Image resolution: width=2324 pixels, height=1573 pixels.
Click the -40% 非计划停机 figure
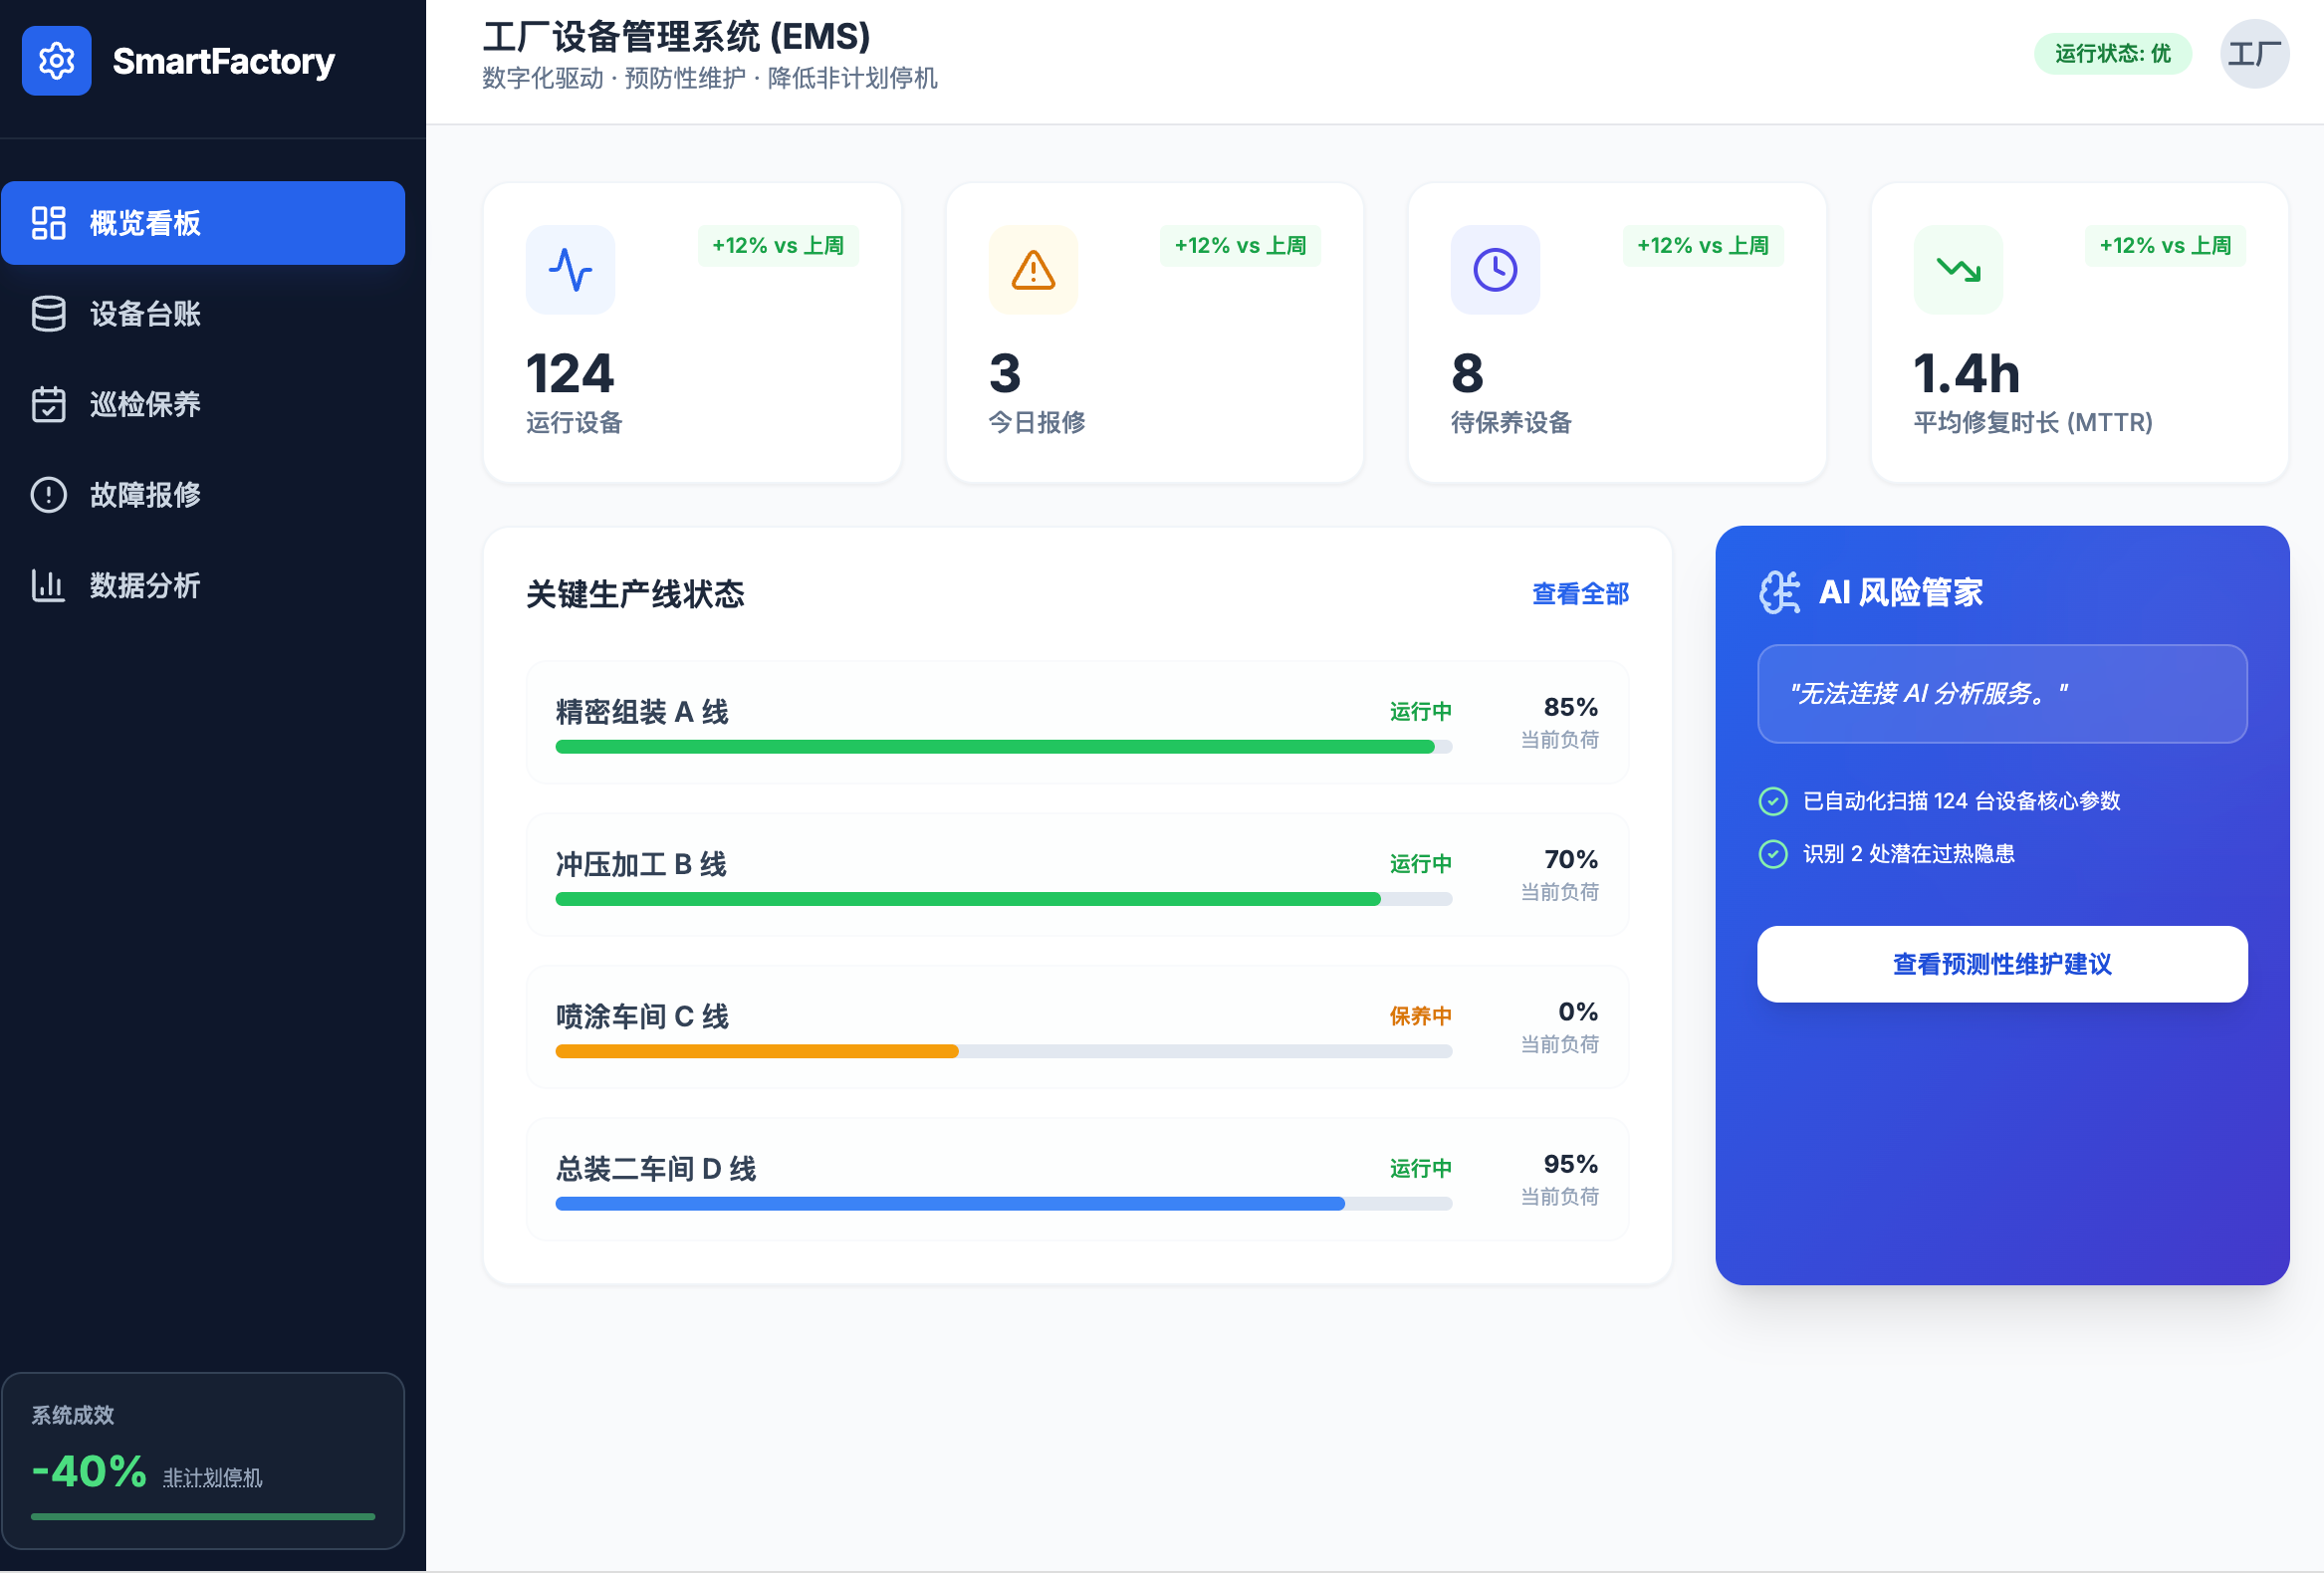pyautogui.click(x=89, y=1472)
